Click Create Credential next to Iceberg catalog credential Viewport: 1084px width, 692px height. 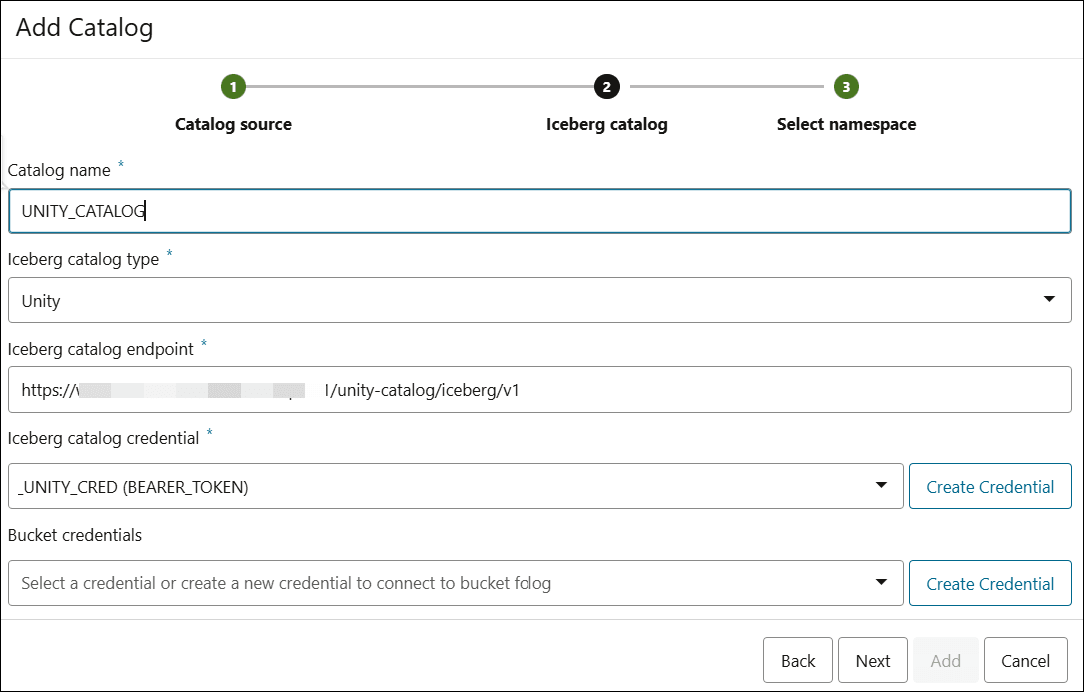990,486
